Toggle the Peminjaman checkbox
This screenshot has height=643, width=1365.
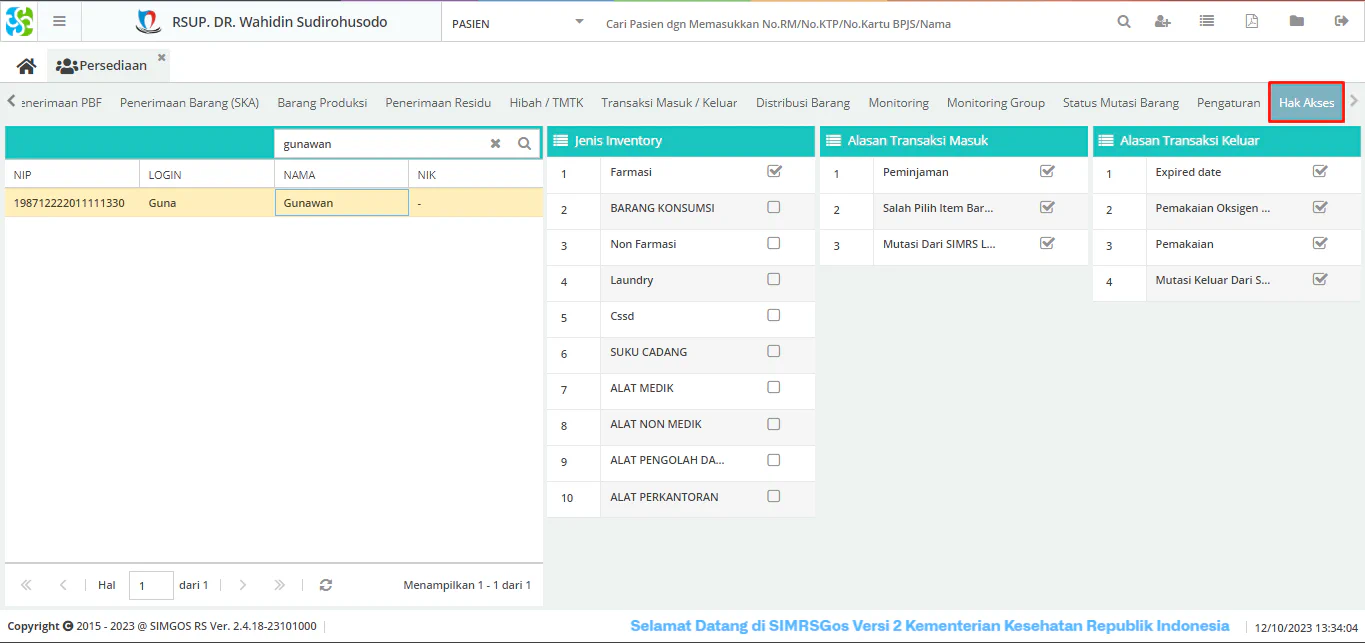pos(1047,171)
